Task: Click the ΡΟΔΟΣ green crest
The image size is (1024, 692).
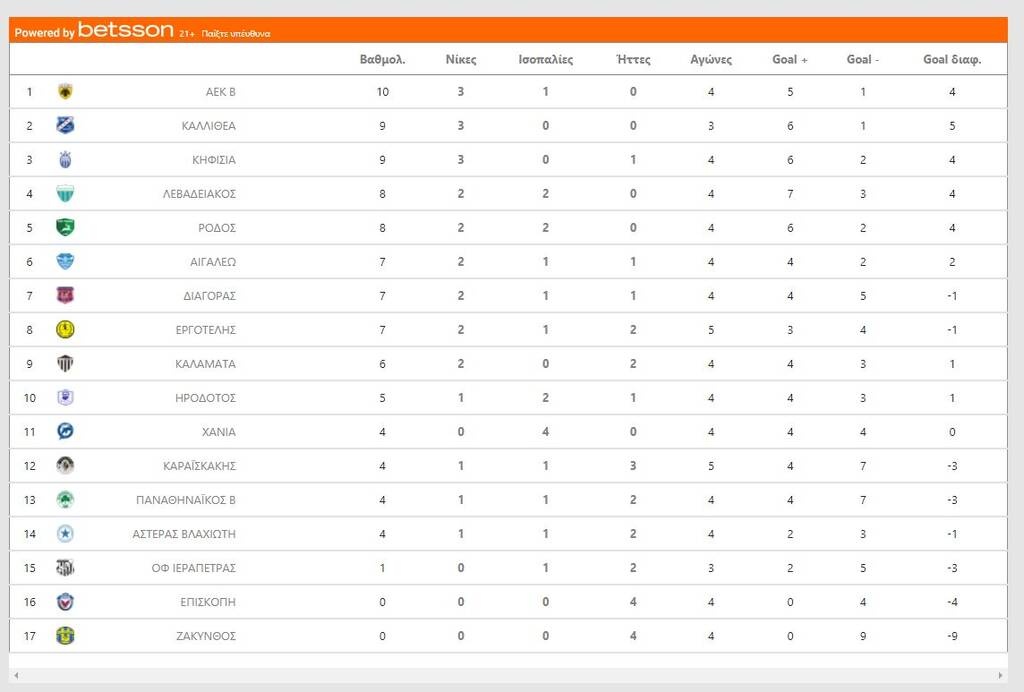Action: click(x=65, y=227)
